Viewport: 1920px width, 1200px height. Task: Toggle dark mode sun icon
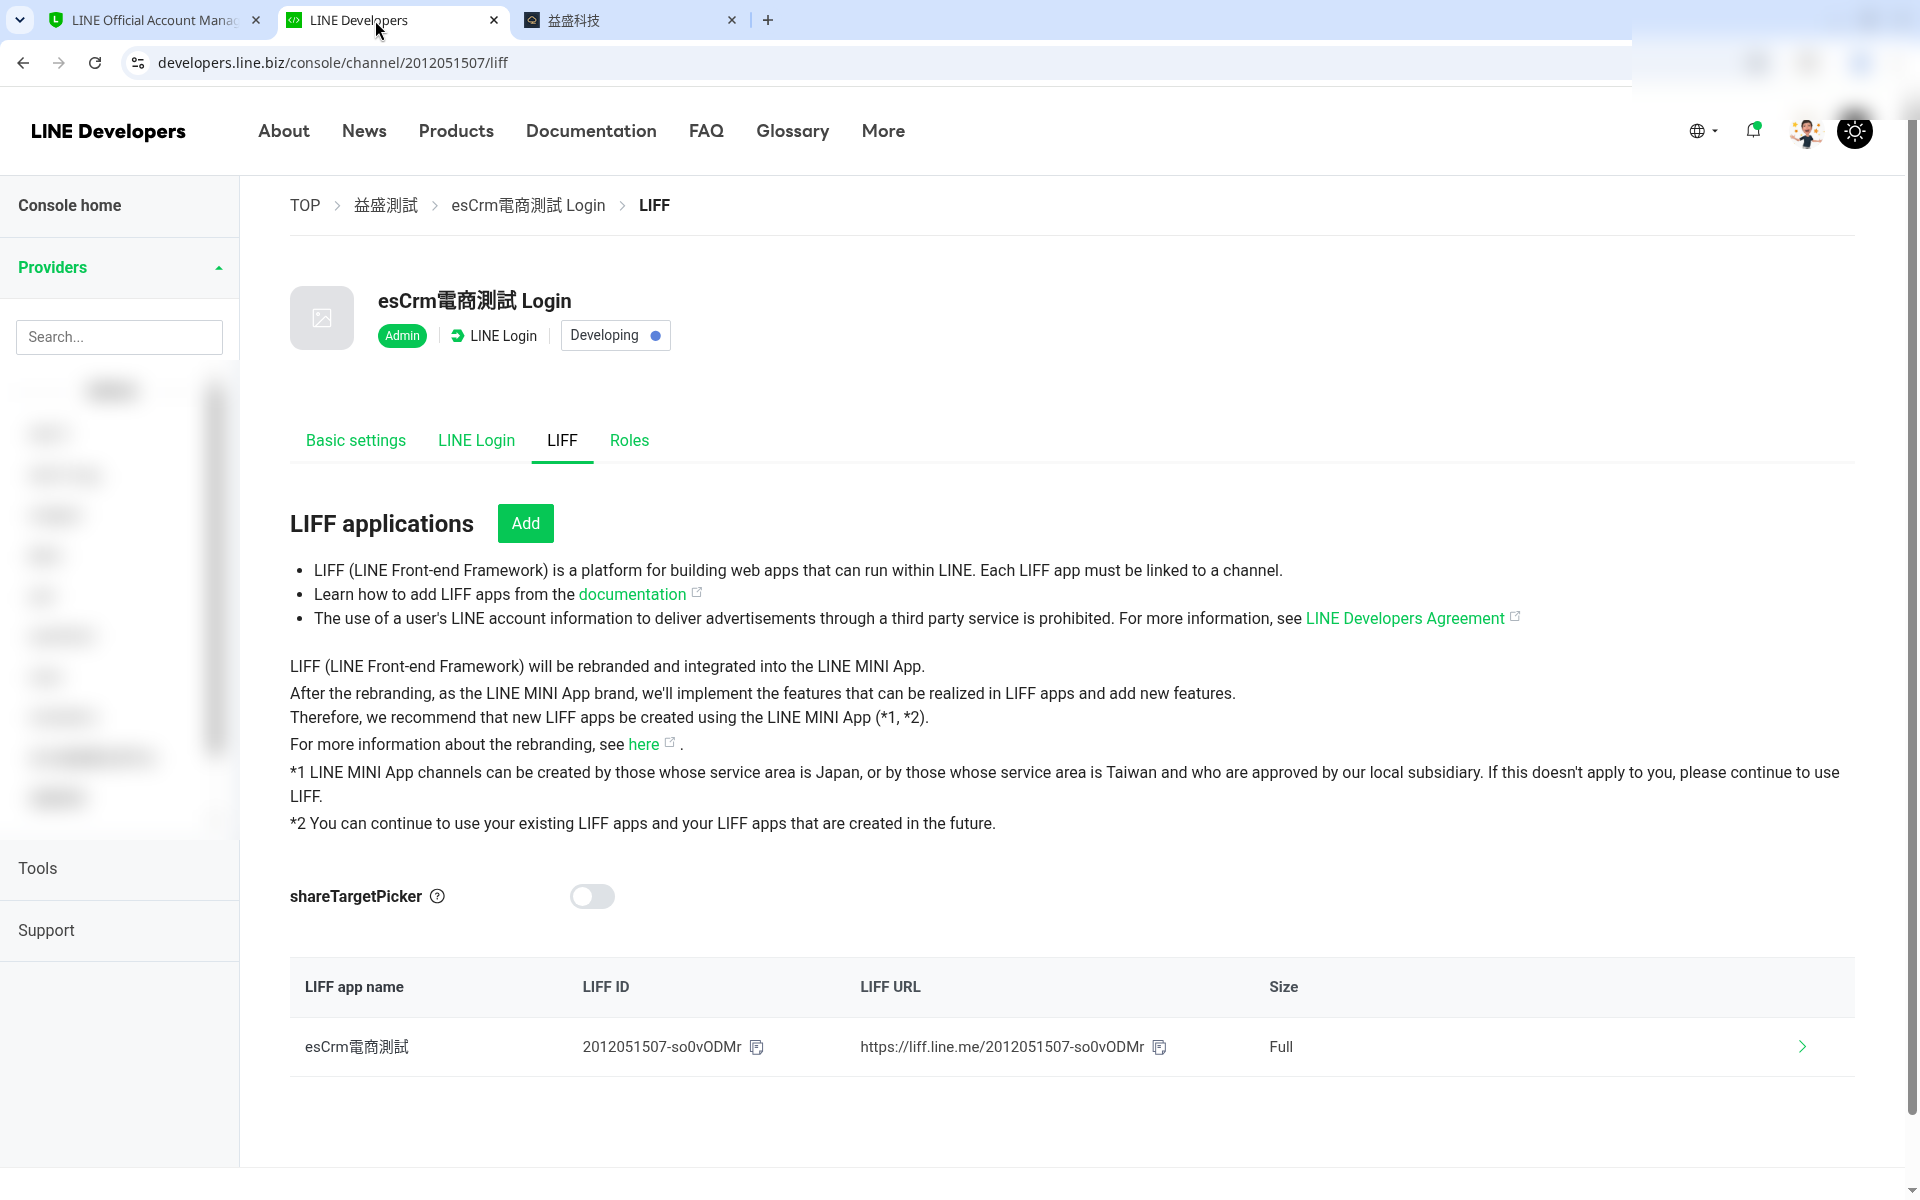click(1855, 131)
